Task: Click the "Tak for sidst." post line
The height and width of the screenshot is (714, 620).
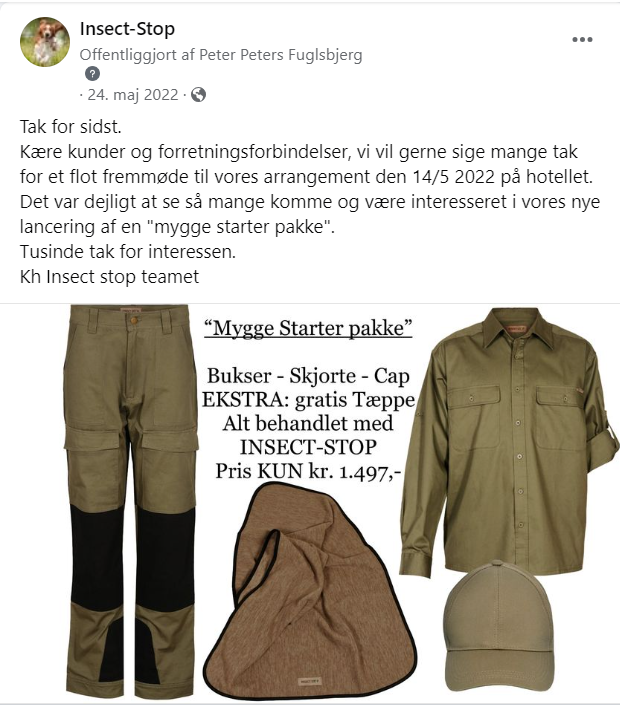Action: pyautogui.click(x=71, y=127)
